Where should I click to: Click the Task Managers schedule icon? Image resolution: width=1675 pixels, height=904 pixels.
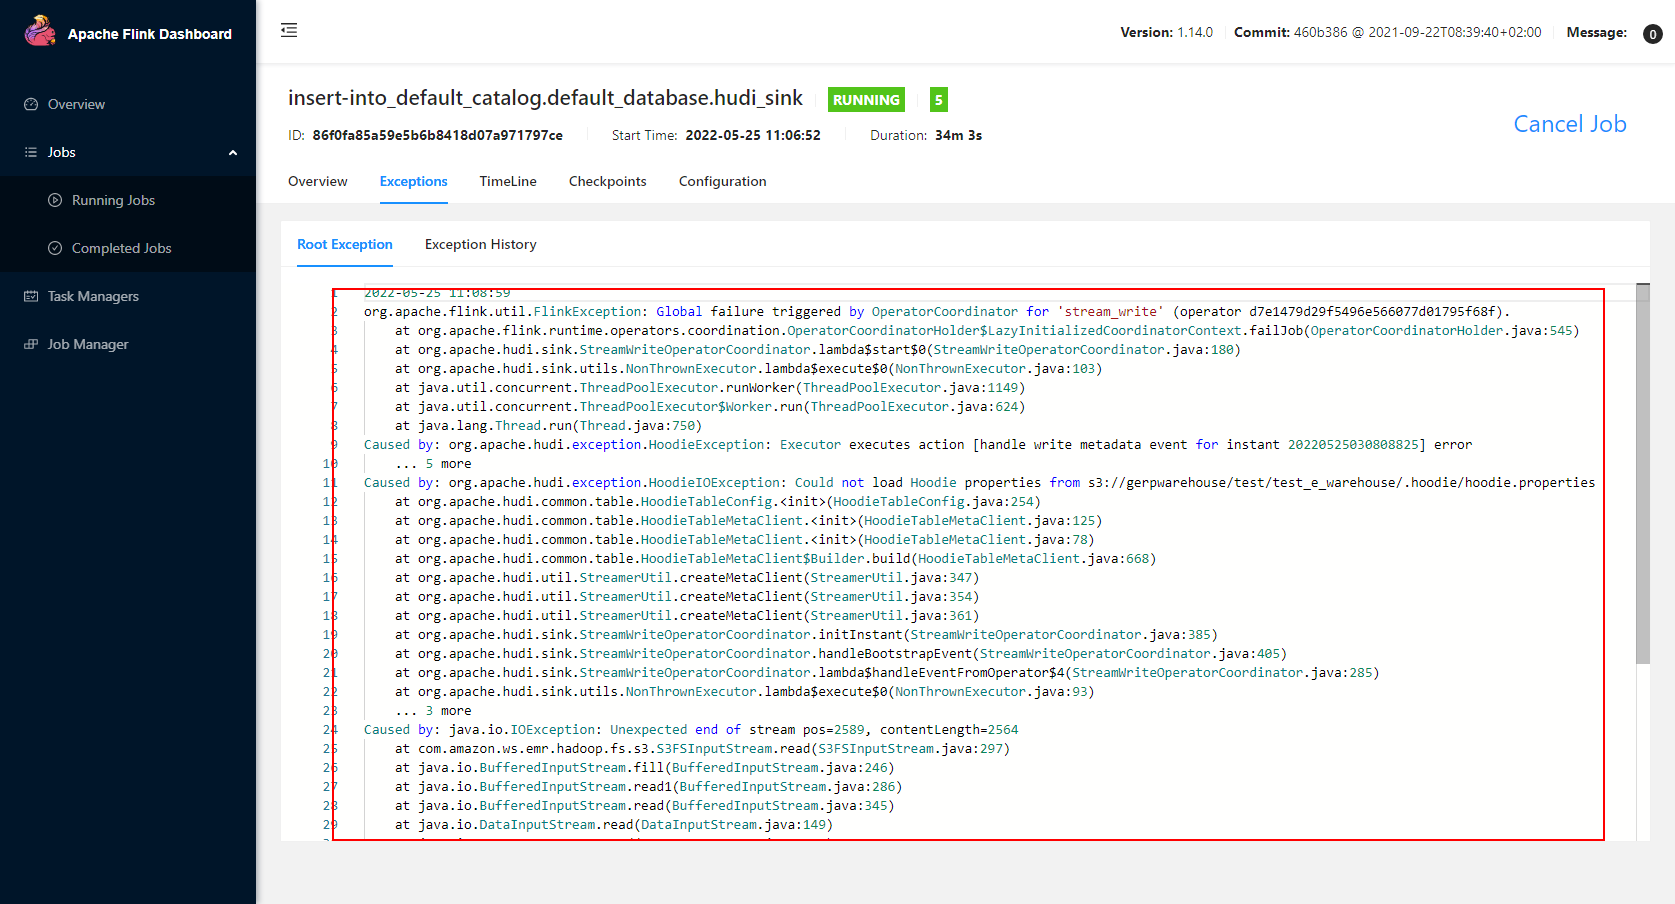tap(31, 296)
